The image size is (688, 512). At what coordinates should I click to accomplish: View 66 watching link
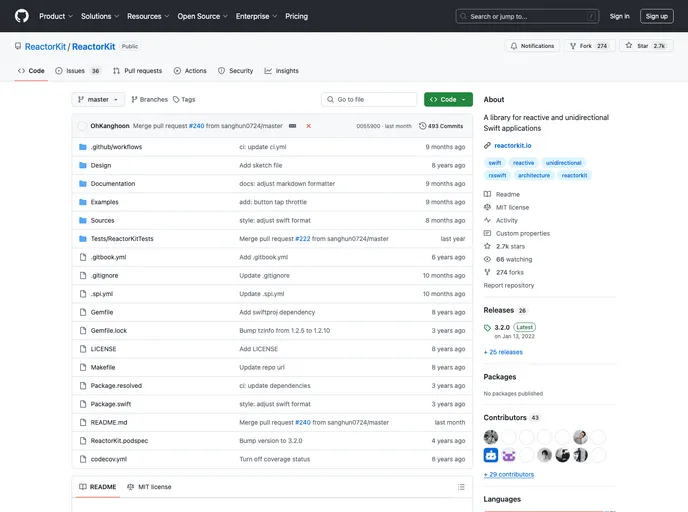(508, 259)
